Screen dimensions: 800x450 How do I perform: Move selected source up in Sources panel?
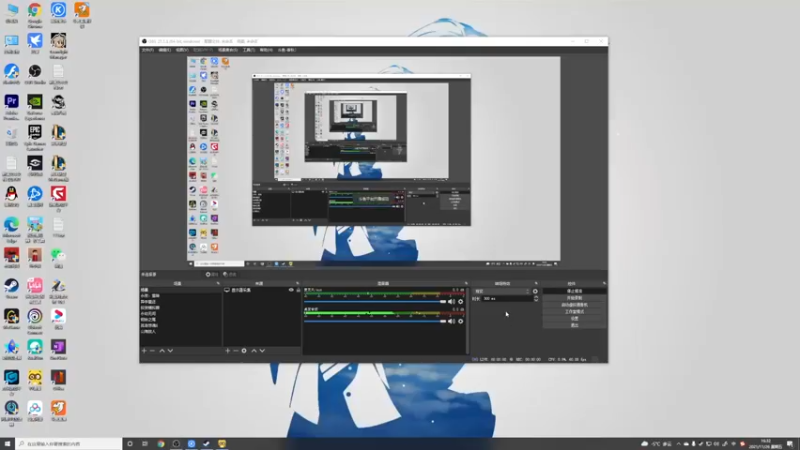(254, 351)
